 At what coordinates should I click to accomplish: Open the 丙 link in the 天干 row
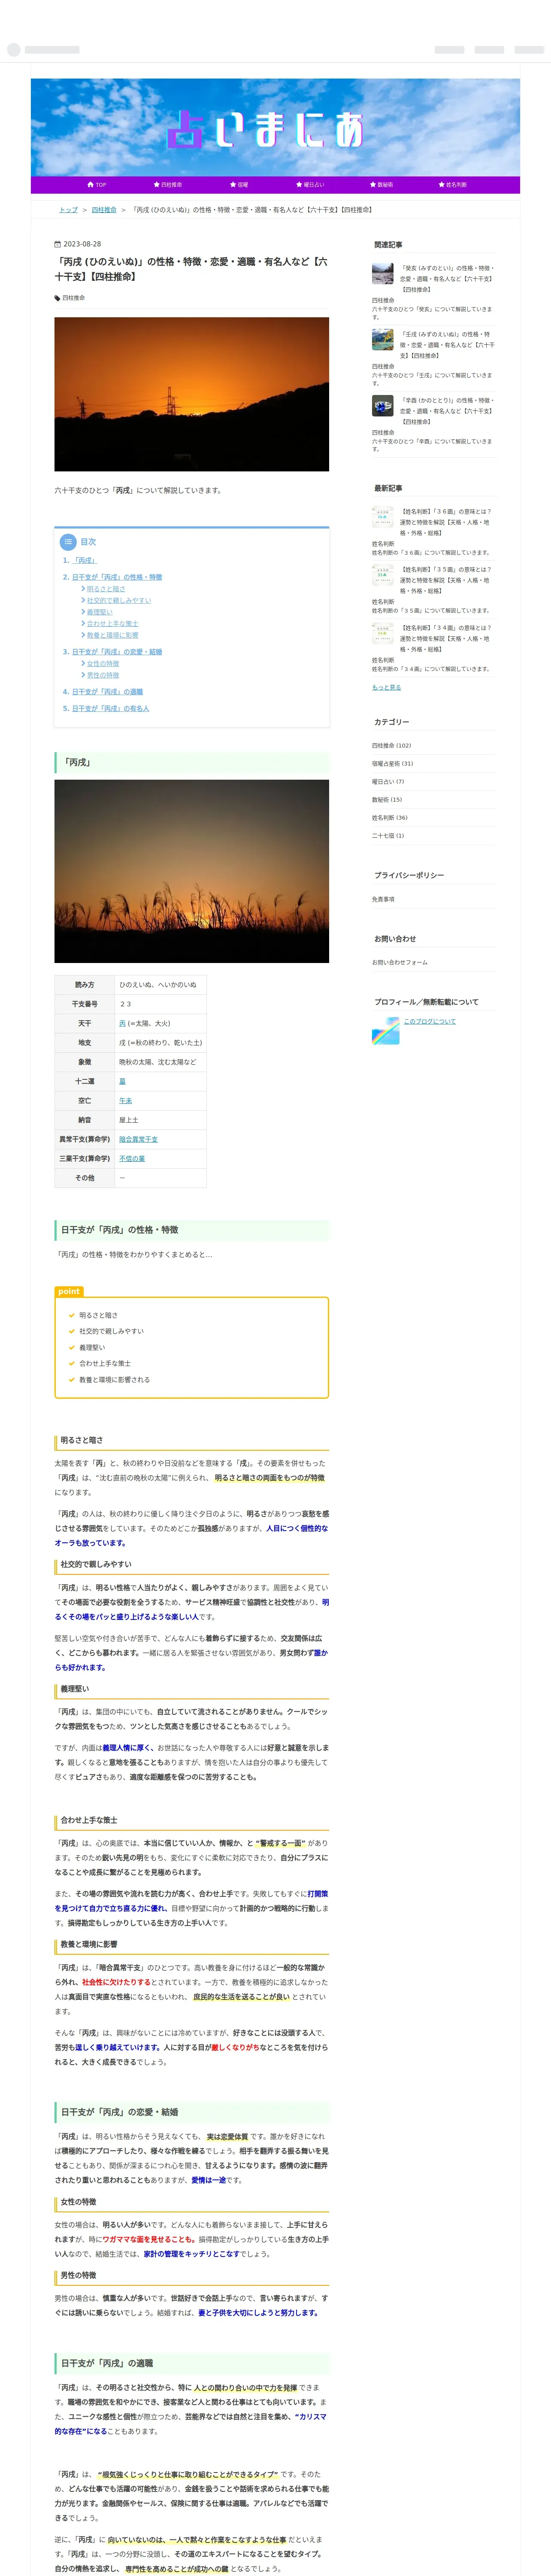[x=123, y=1024]
